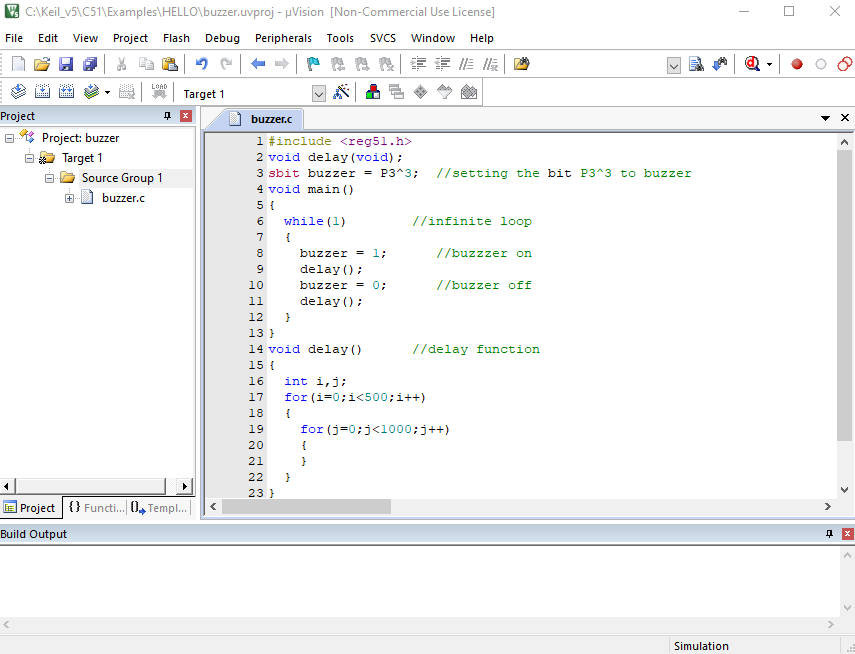Image resolution: width=855 pixels, height=654 pixels.
Task: Pin or unpin Build Output panel
Action: pos(829,534)
